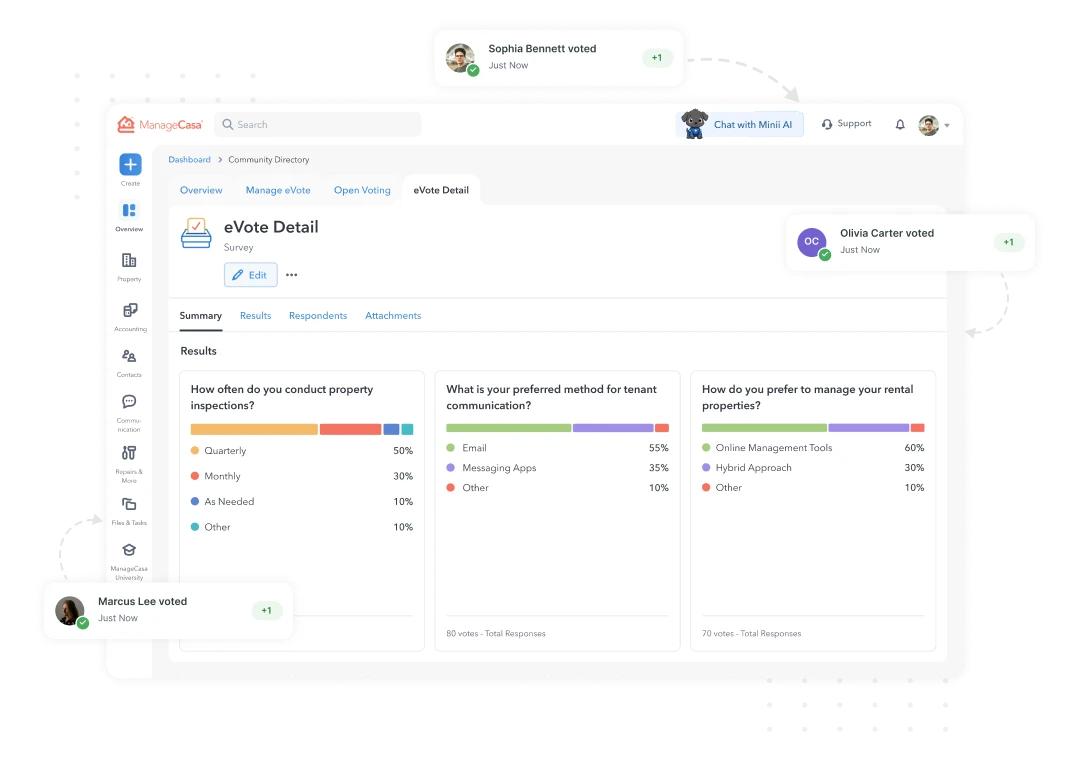The width and height of the screenshot is (1080, 778).
Task: Switch to the Overview tab
Action: 201,190
